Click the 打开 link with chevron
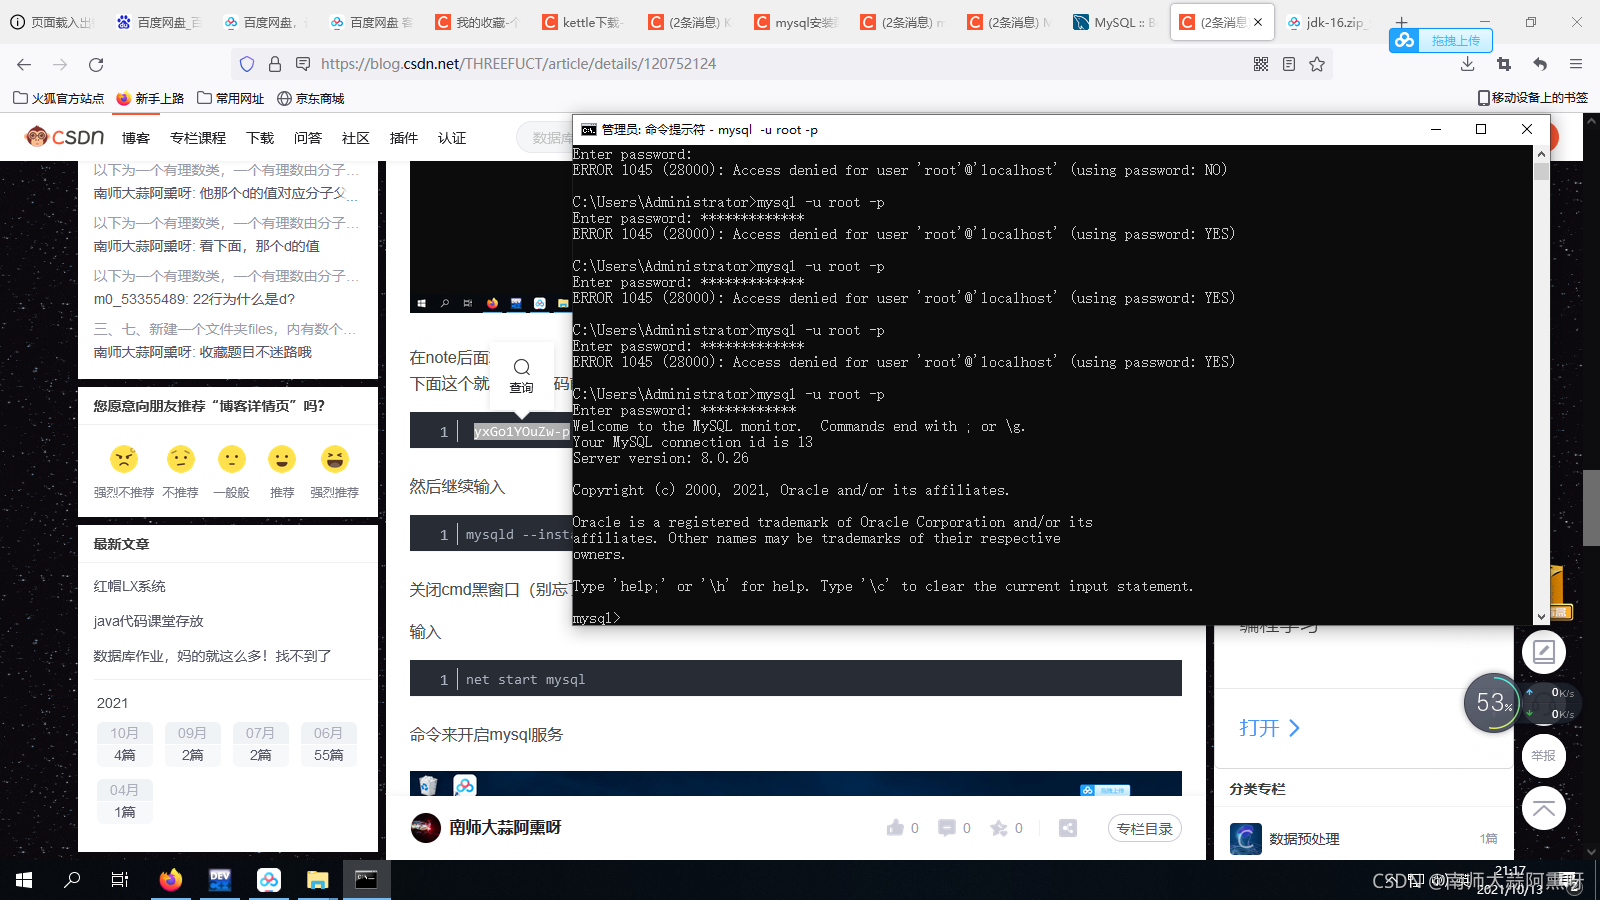The width and height of the screenshot is (1600, 900). [x=1269, y=728]
